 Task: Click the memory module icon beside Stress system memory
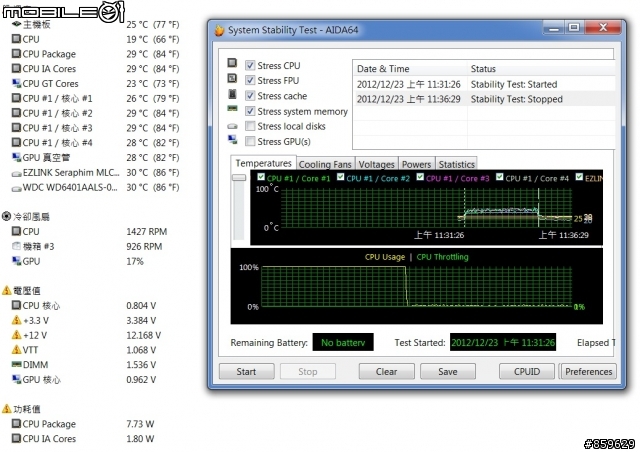[232, 109]
